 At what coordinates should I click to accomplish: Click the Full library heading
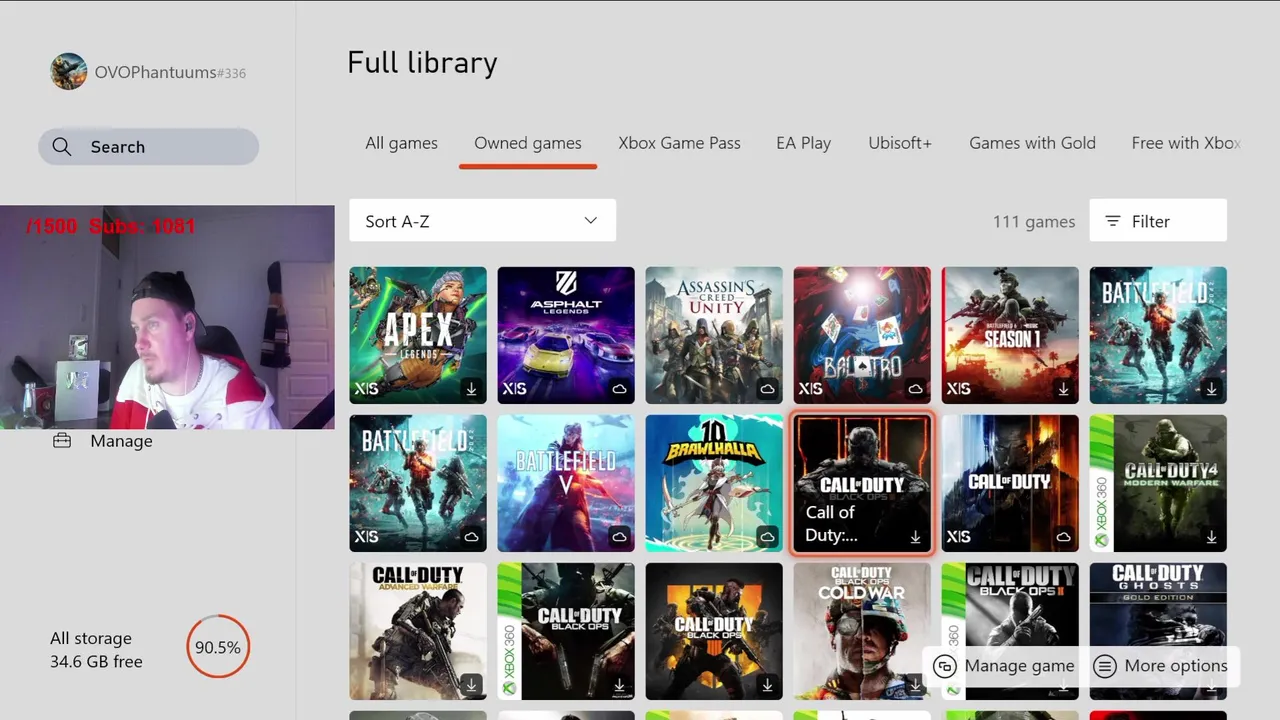[422, 63]
